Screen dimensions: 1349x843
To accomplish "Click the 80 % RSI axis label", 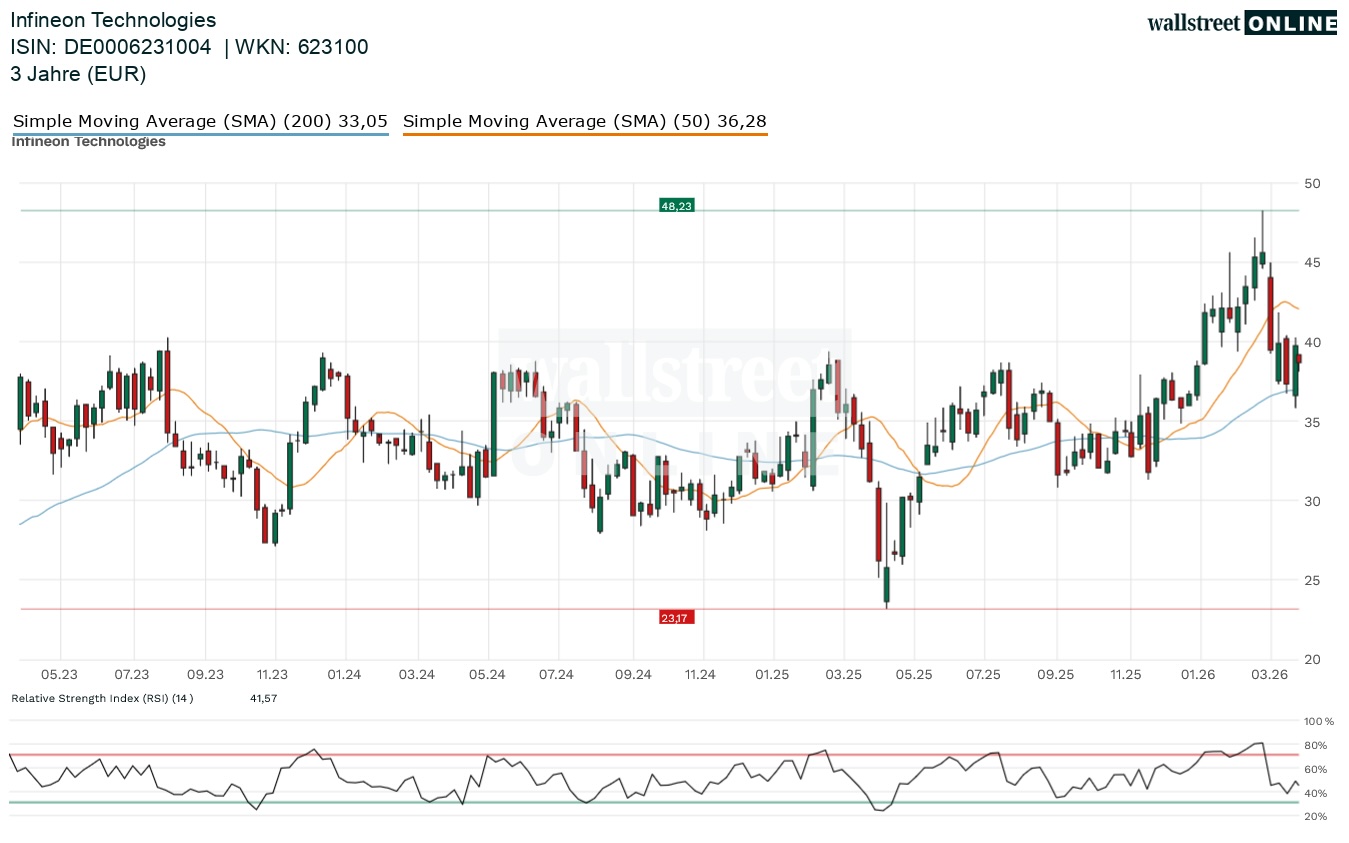I will tap(1315, 745).
